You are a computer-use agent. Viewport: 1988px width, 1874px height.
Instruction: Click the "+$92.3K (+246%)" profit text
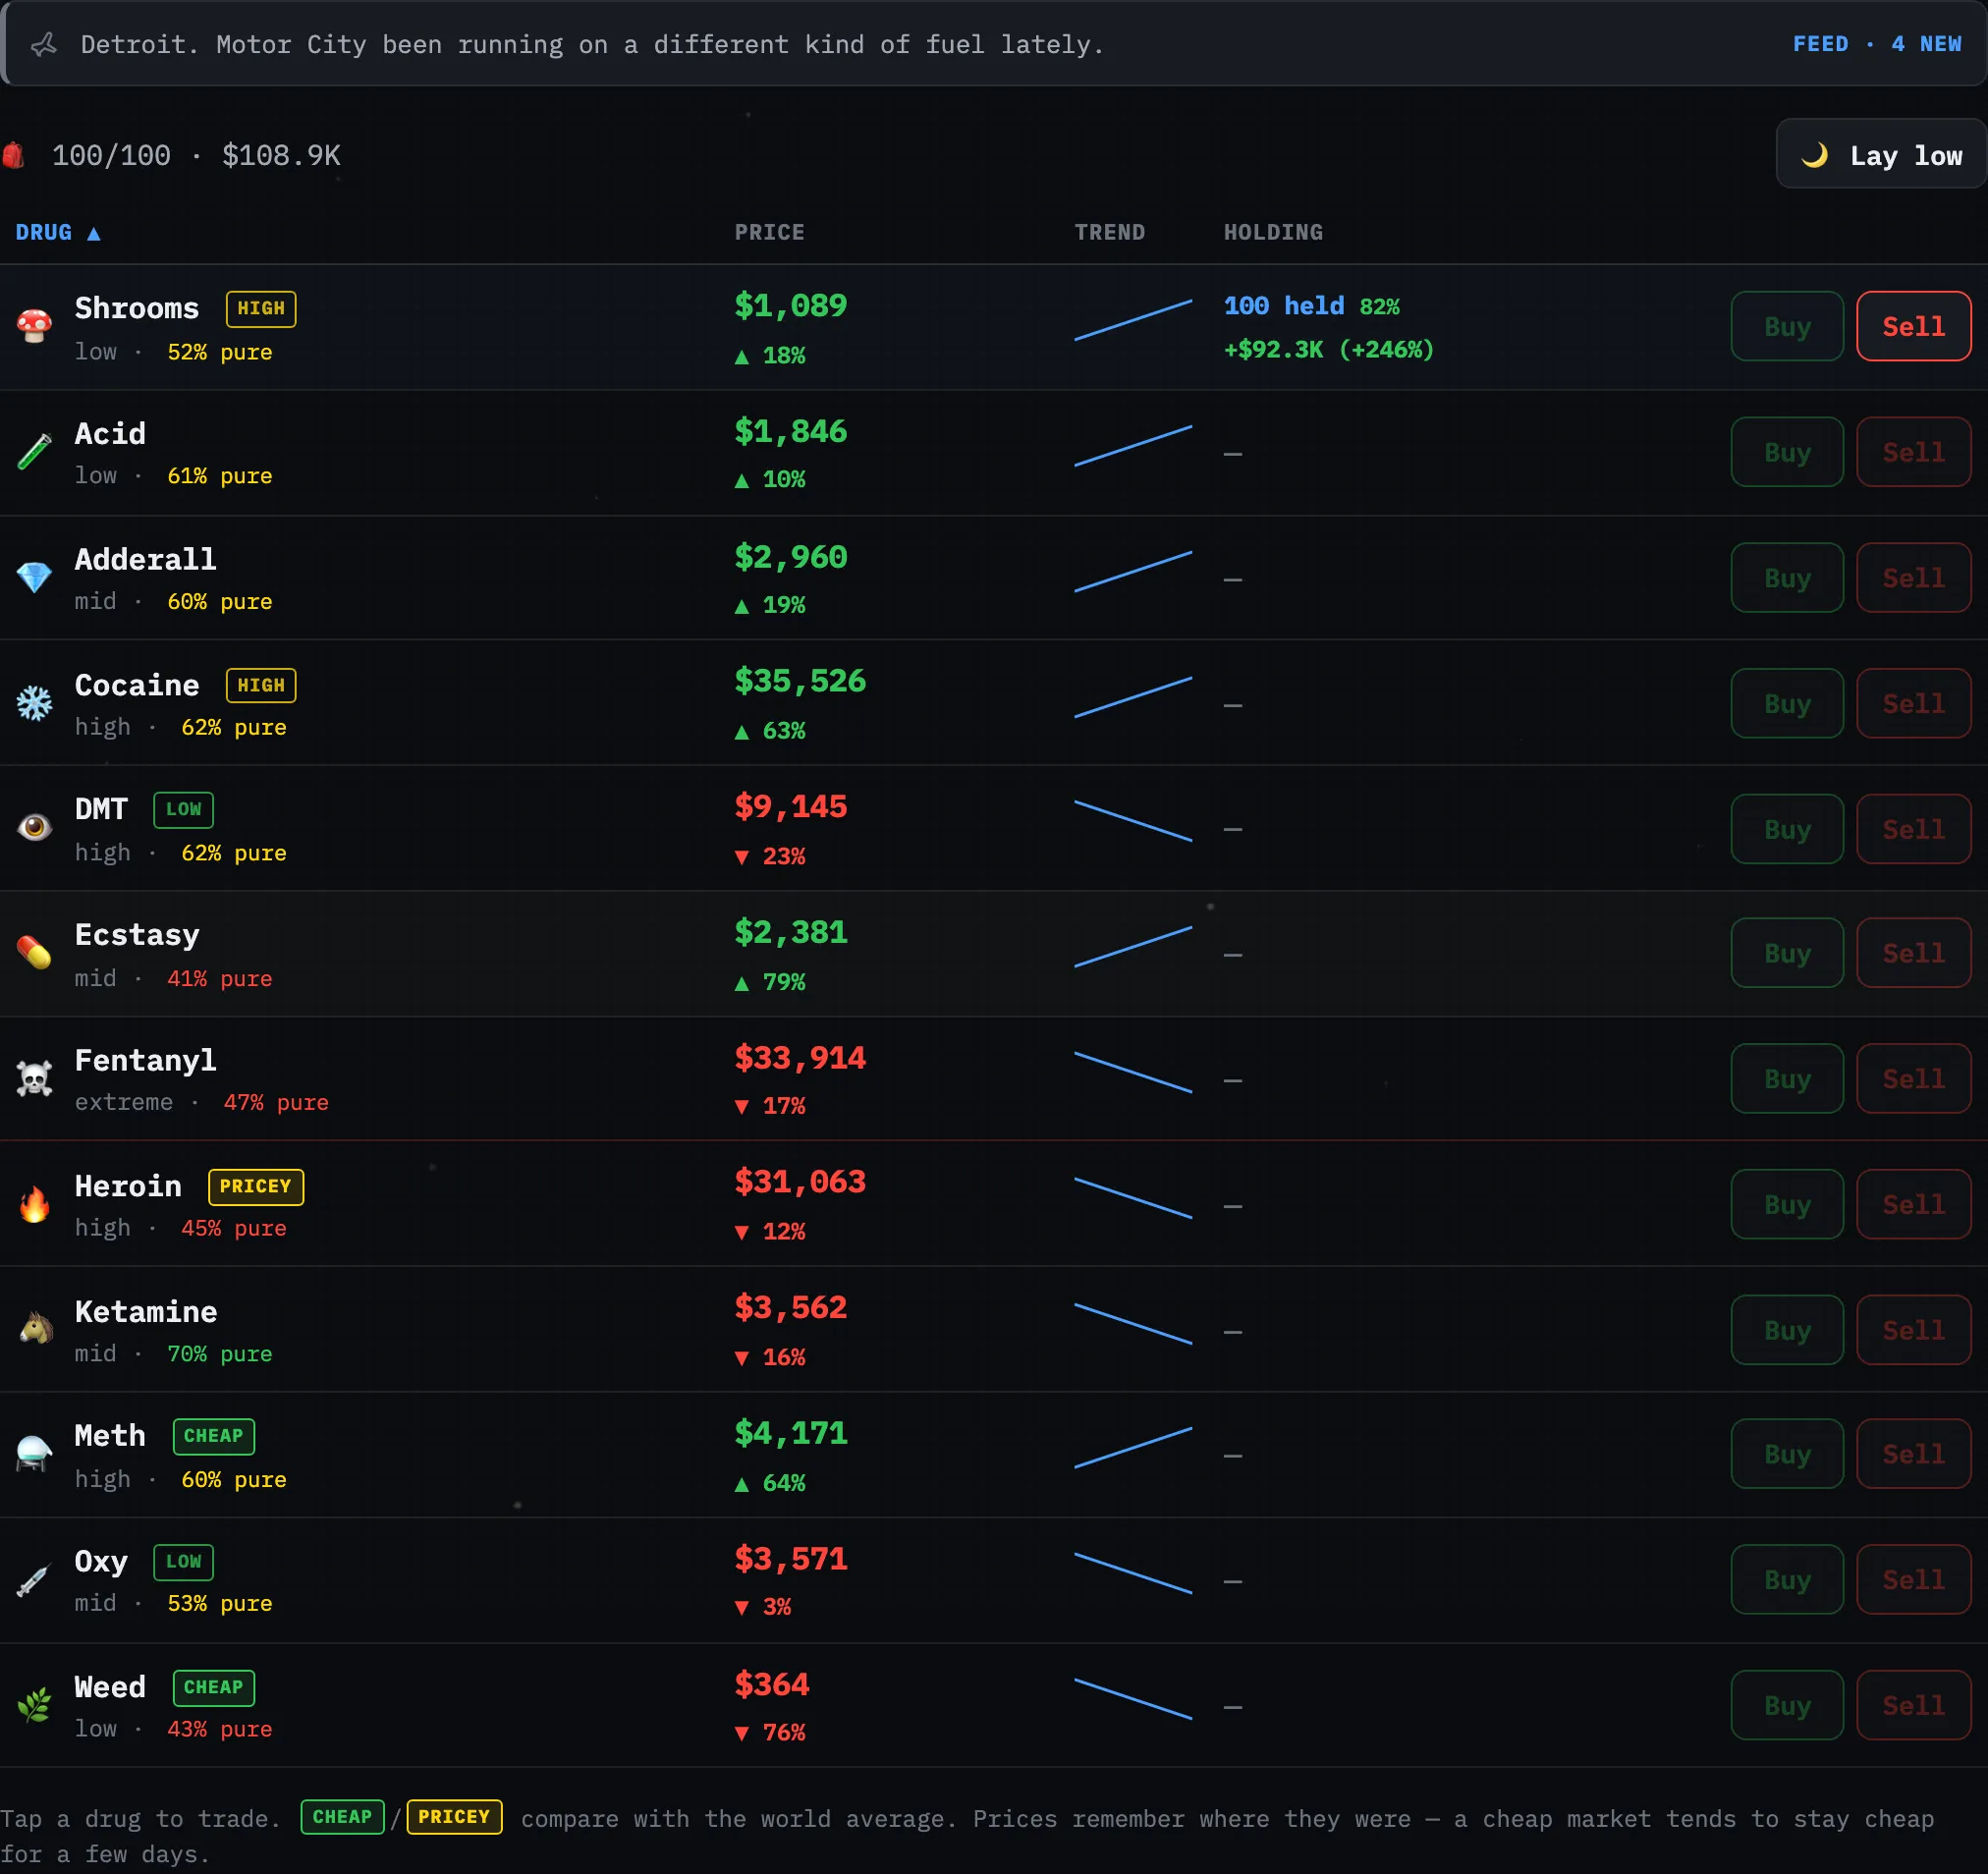click(x=1329, y=350)
